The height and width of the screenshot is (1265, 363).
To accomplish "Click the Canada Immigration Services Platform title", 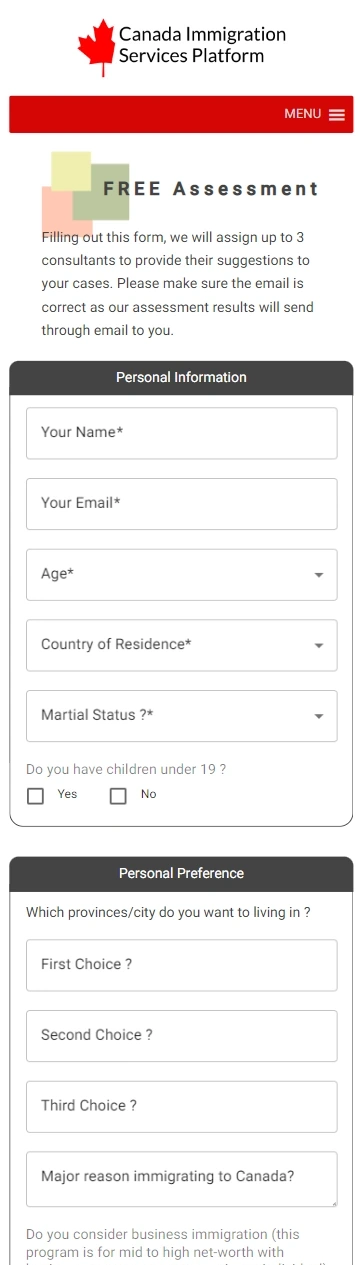I will (202, 45).
